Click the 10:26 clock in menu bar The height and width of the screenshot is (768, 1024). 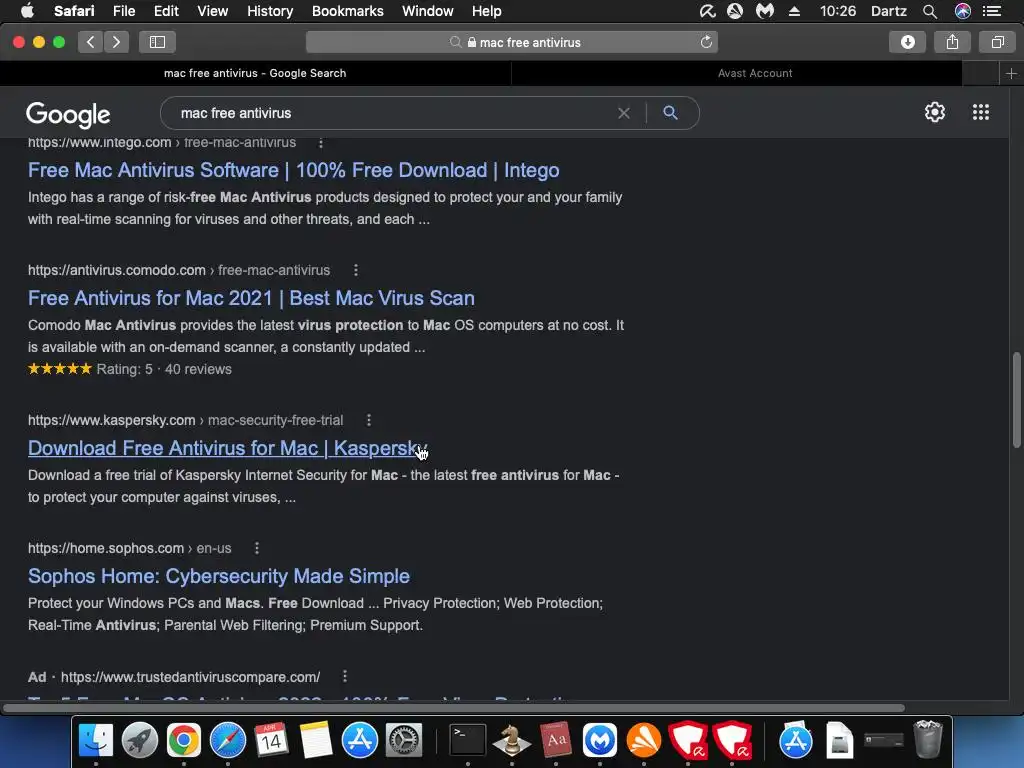click(x=837, y=11)
